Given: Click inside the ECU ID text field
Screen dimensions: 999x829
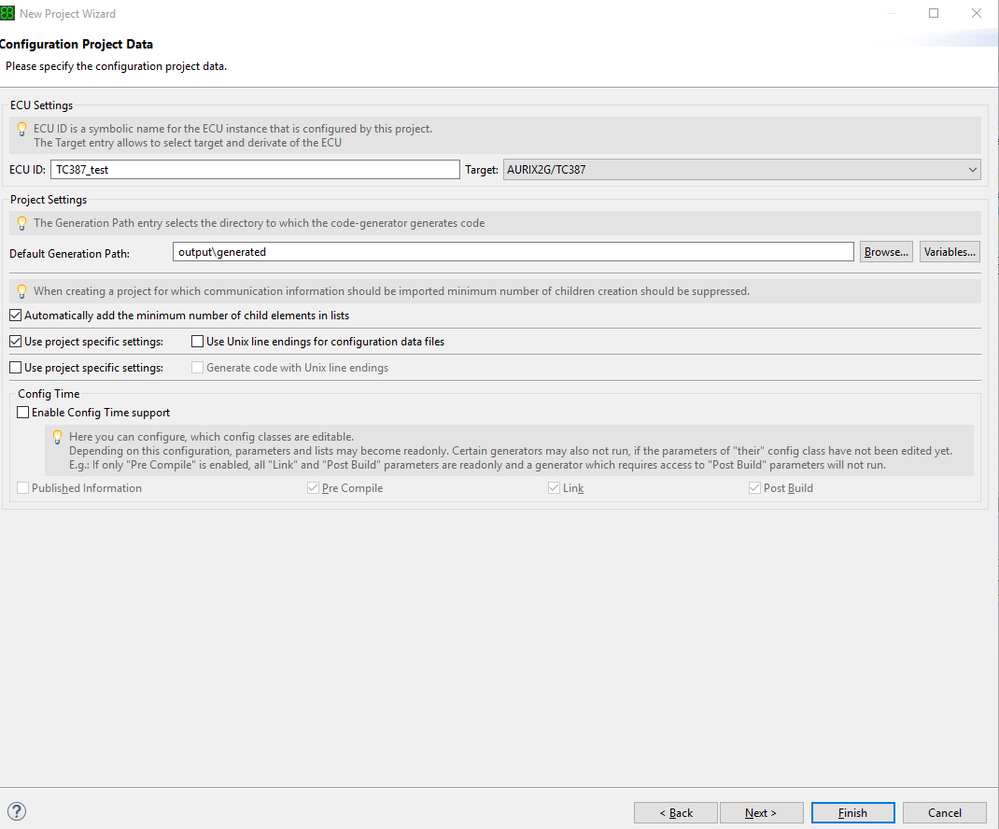Looking at the screenshot, I should 255,170.
